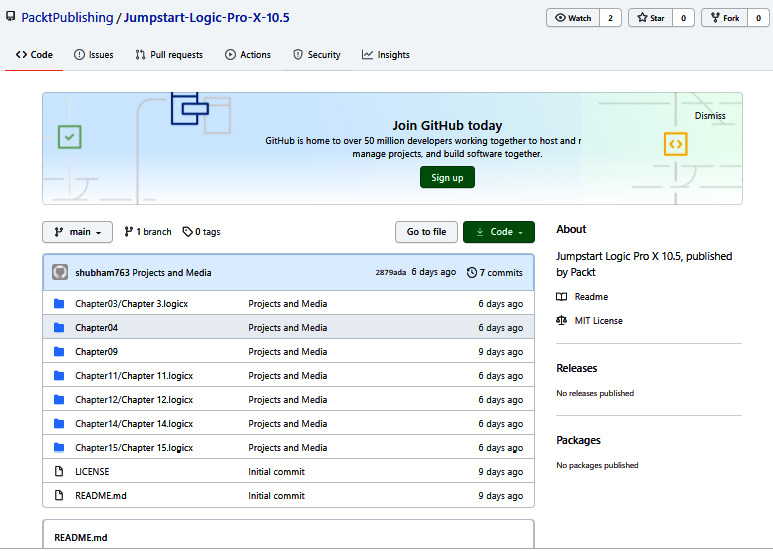Viewport: 773px width, 551px height.
Task: Switch to the Code tab
Action: pyautogui.click(x=34, y=55)
